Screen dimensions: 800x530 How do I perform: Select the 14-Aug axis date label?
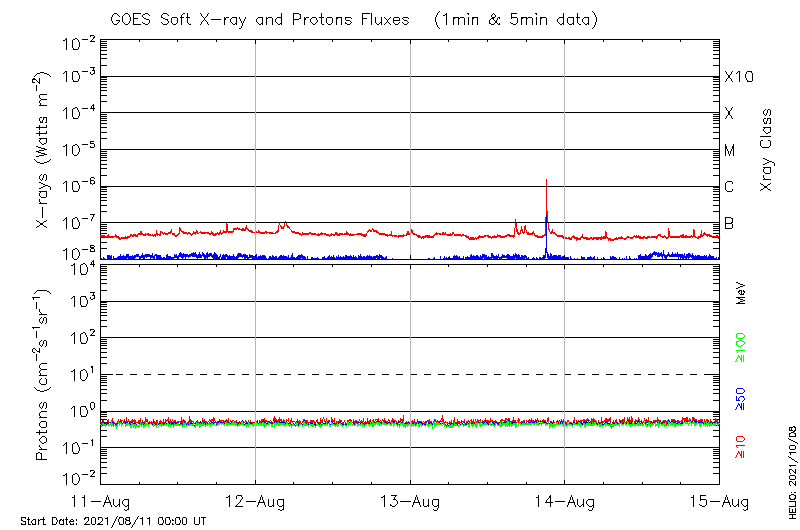(565, 500)
